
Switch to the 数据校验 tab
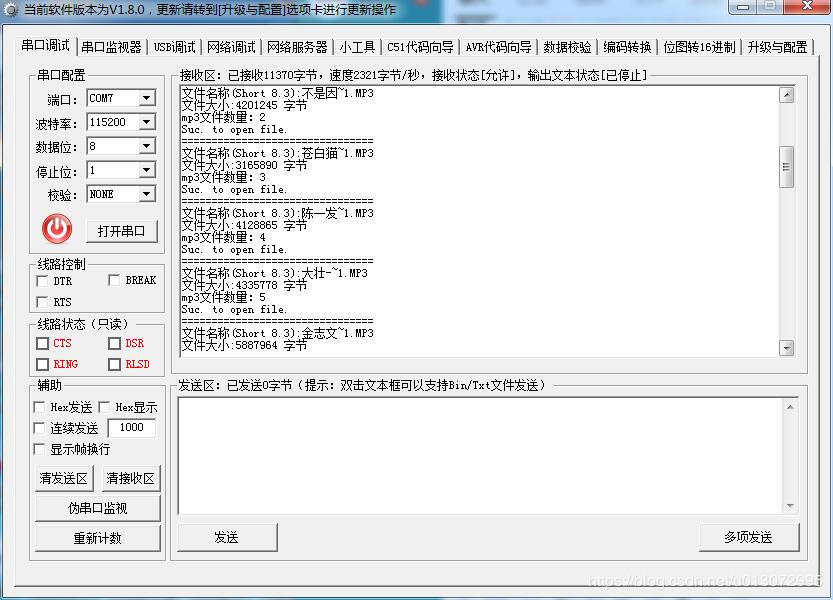pyautogui.click(x=567, y=47)
